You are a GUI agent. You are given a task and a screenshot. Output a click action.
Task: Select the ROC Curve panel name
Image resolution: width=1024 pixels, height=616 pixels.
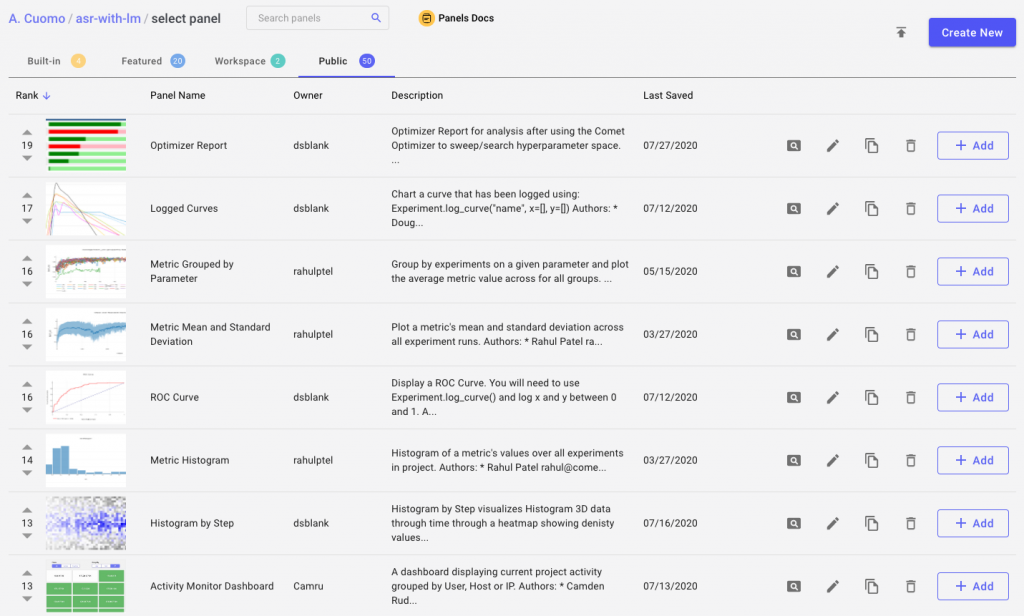click(174, 397)
